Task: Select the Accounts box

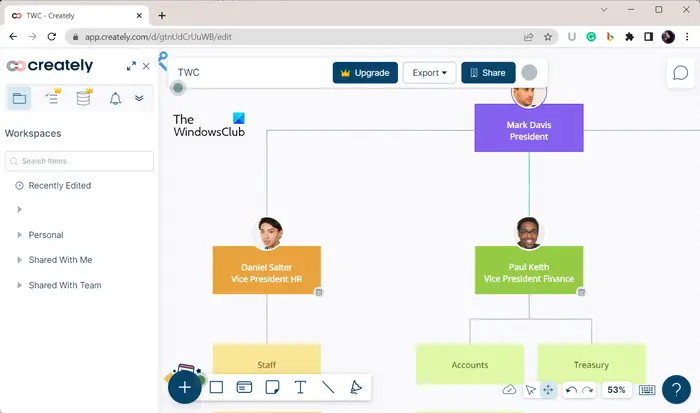Action: click(x=470, y=364)
